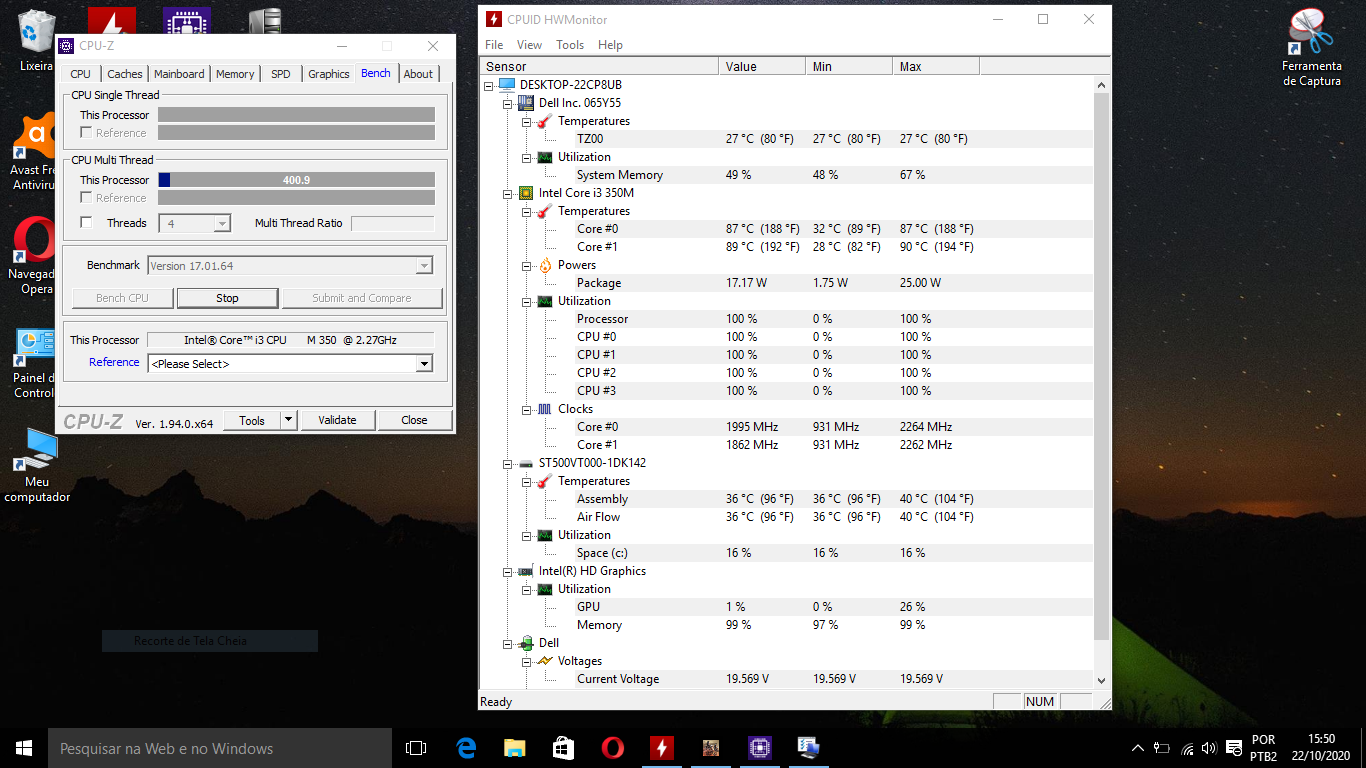
Task: Collapse the Intel Core i3 350M node
Action: (508, 193)
